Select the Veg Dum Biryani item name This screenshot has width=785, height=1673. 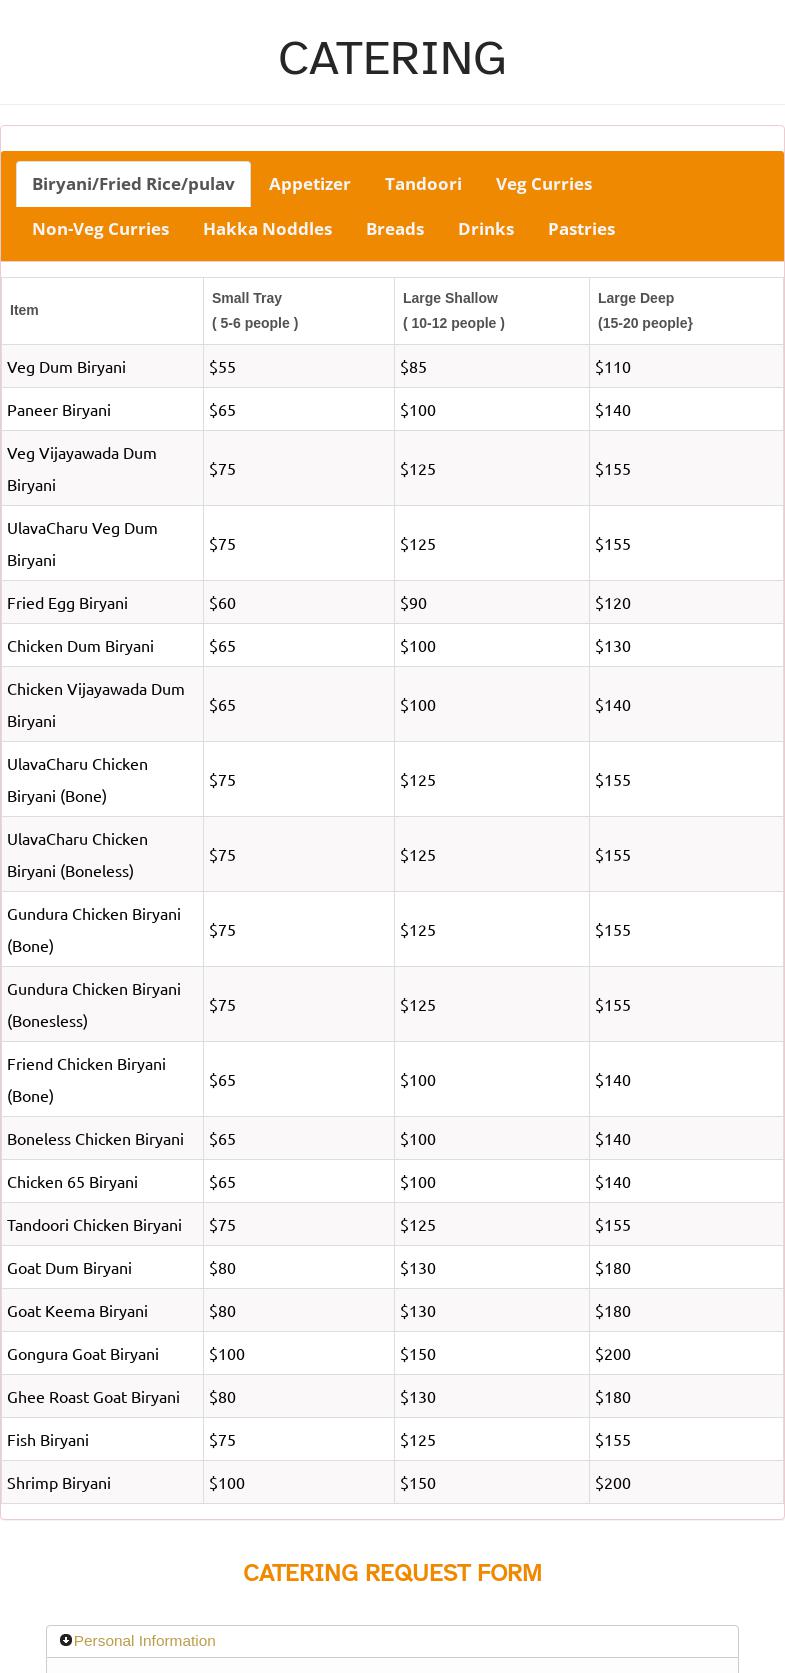coord(66,367)
